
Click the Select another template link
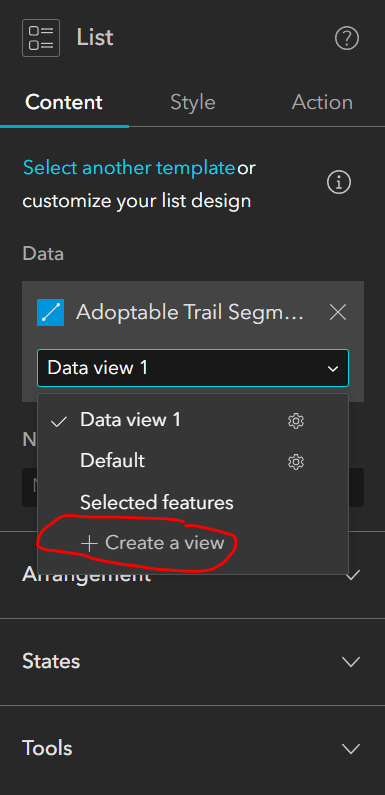(129, 167)
